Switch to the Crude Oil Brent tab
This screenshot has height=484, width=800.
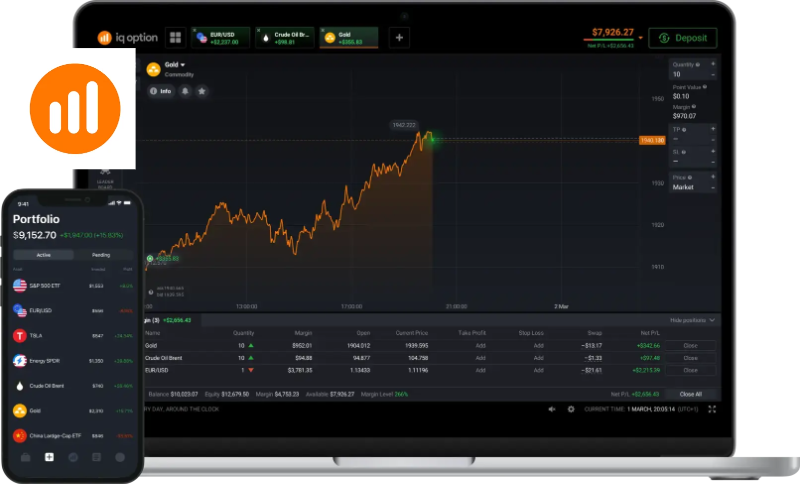tap(285, 38)
